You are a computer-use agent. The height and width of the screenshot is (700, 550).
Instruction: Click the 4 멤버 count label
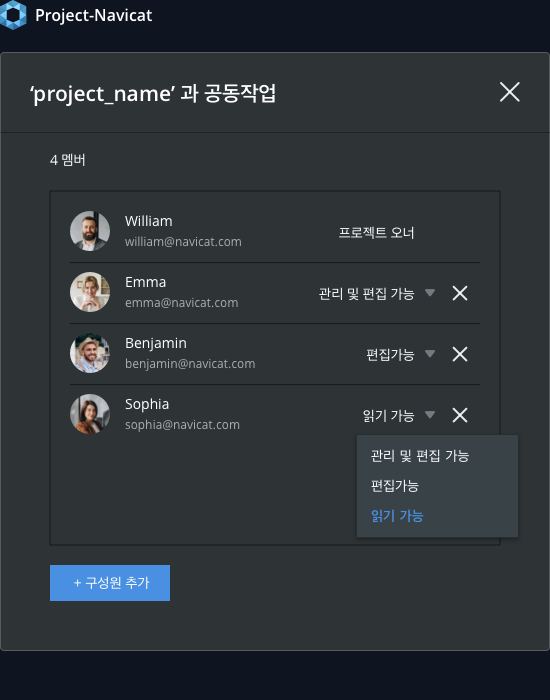tap(67, 160)
